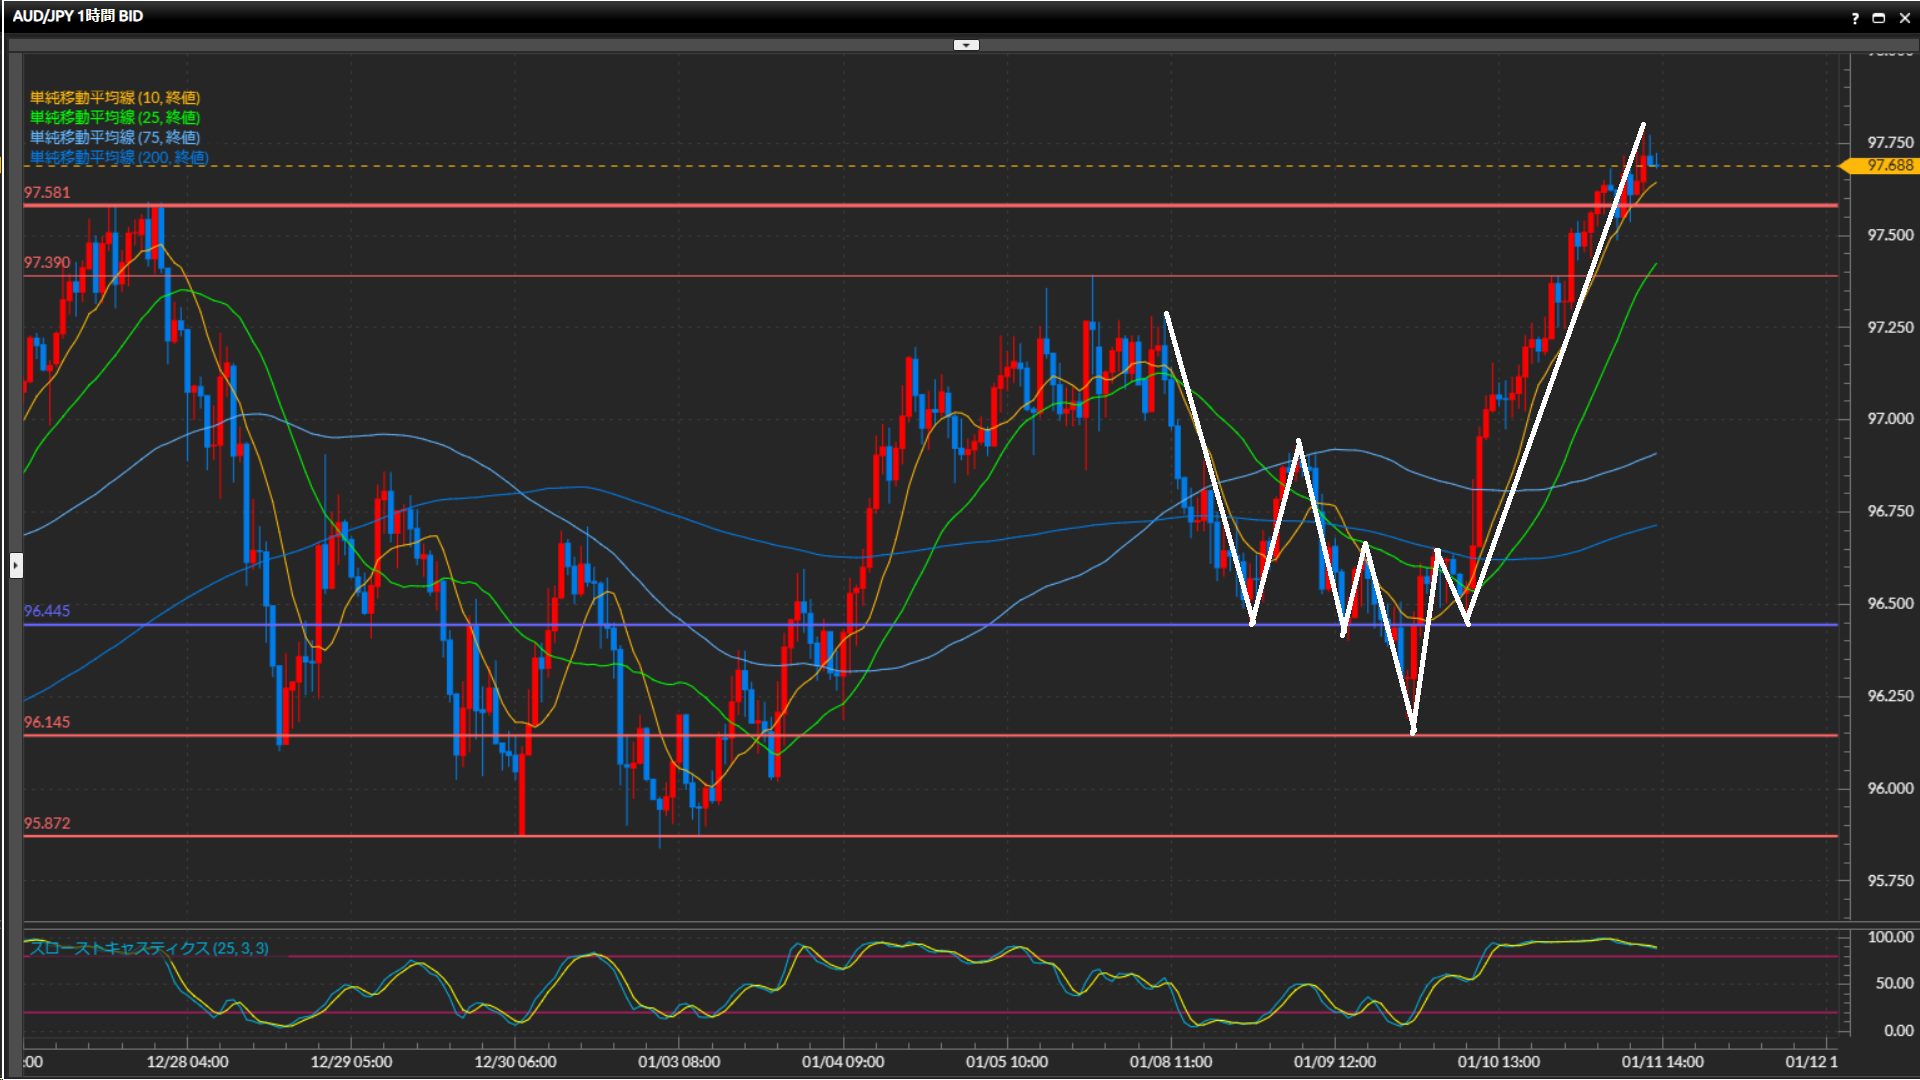This screenshot has height=1080, width=1920.
Task: Expand the collapsed toolbar with top arrow
Action: 966,45
